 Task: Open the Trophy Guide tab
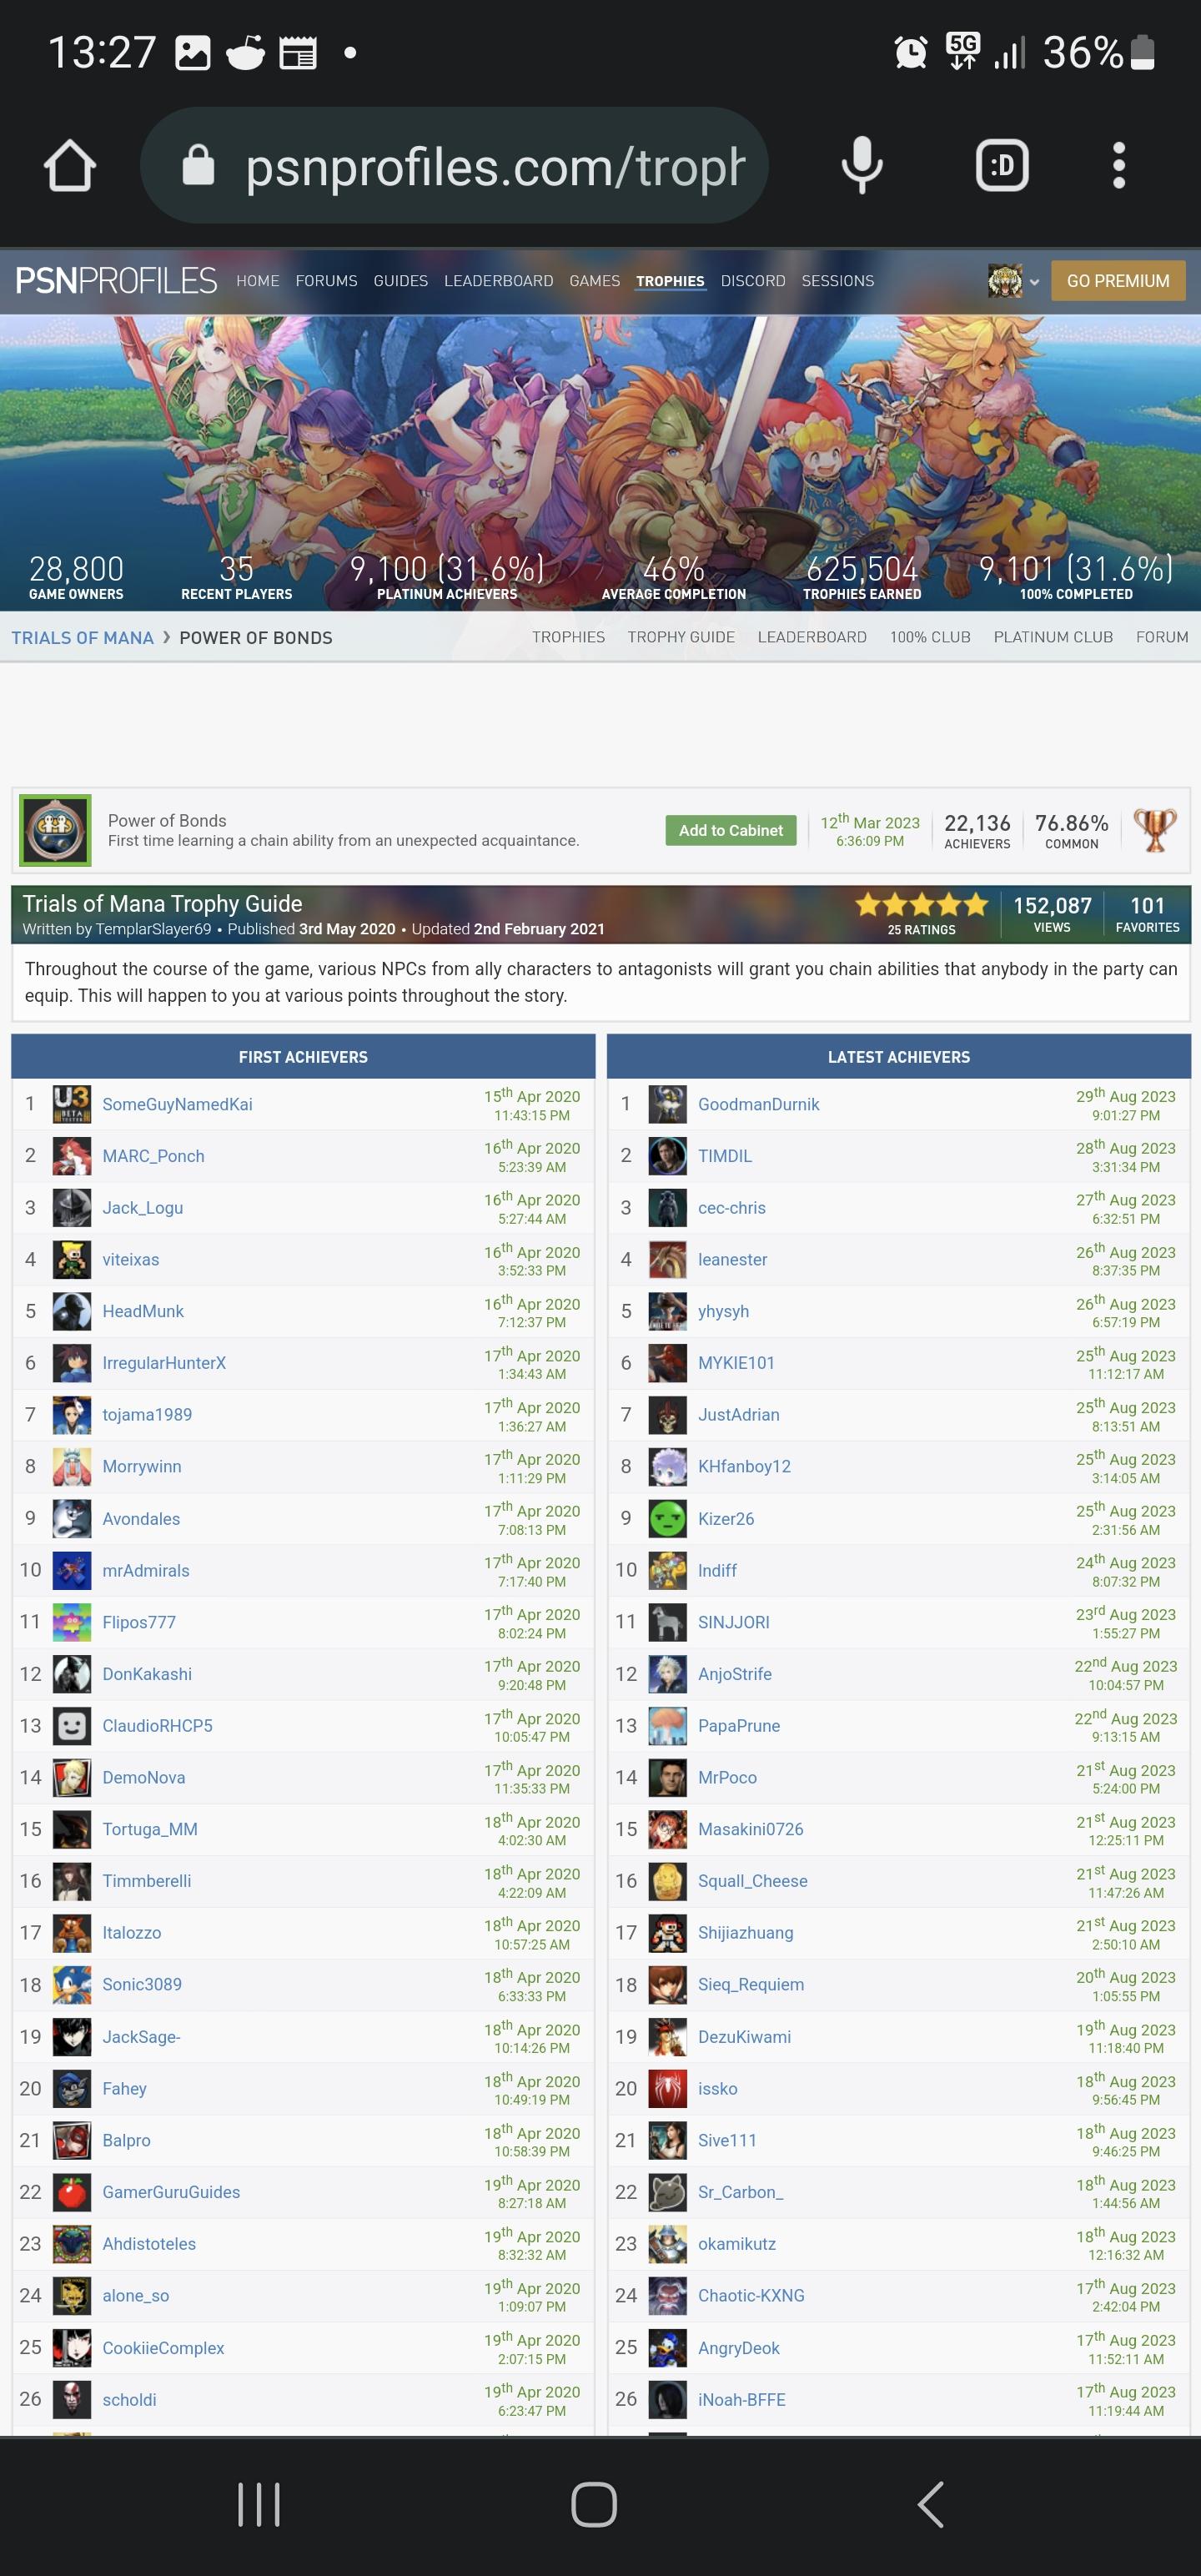pos(680,637)
